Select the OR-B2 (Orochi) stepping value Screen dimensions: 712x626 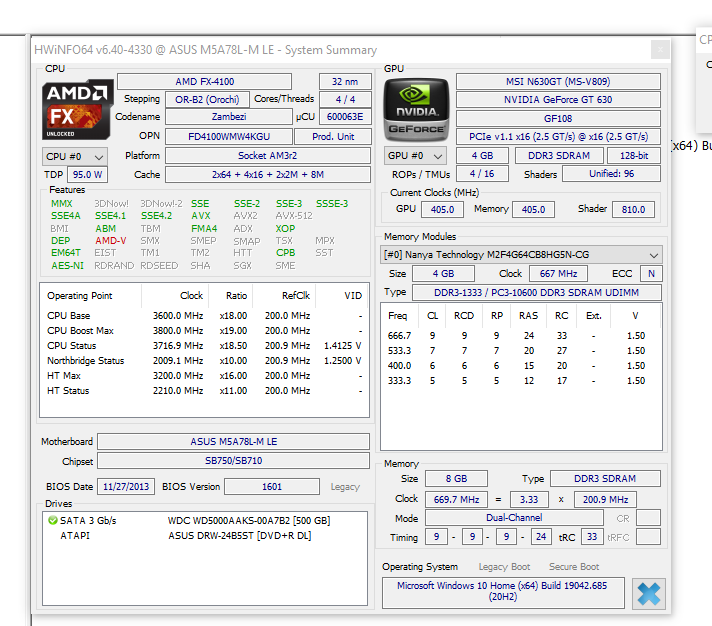pyautogui.click(x=207, y=99)
